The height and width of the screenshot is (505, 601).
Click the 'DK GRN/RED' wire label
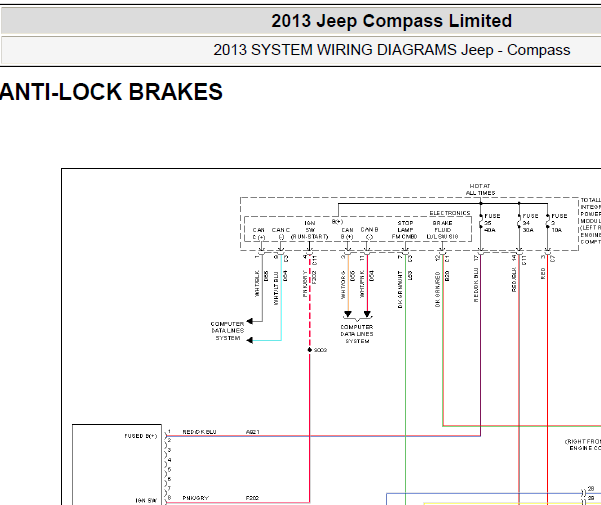pyautogui.click(x=437, y=289)
